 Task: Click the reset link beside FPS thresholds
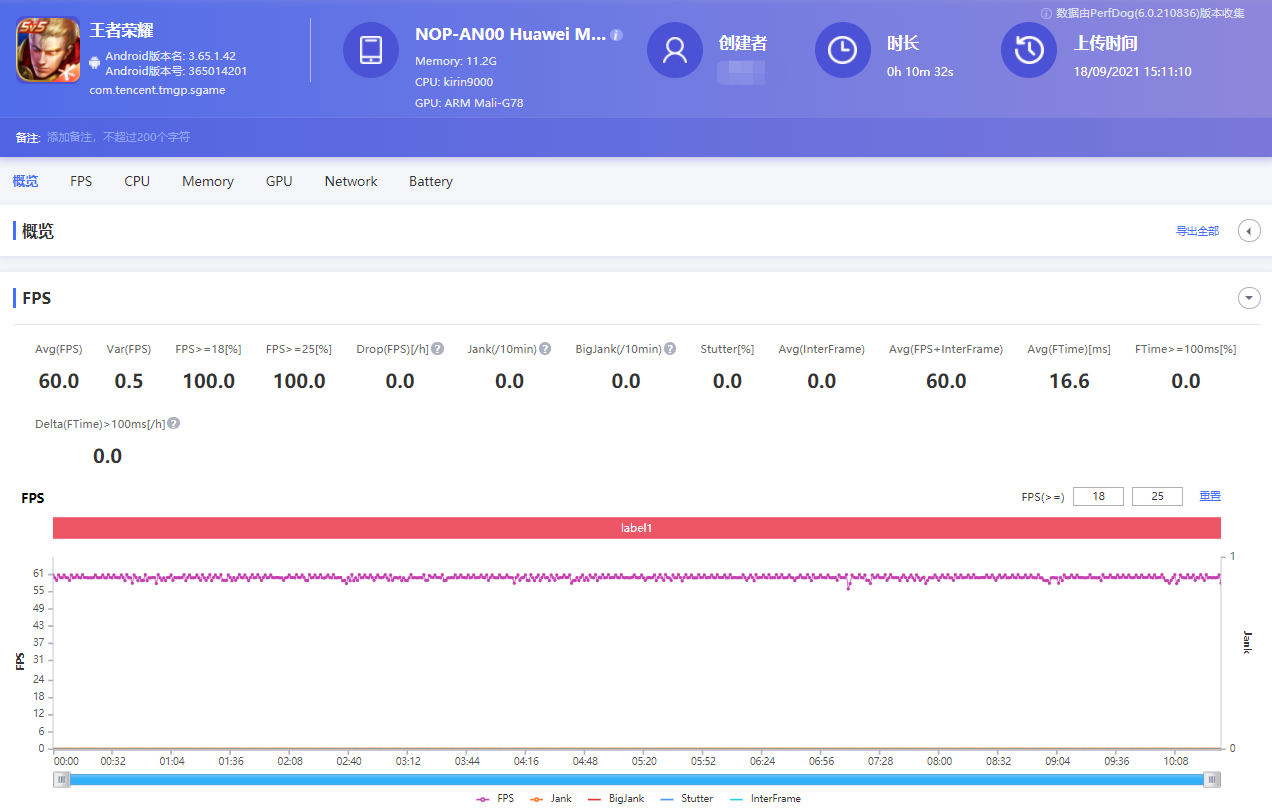coord(1210,496)
